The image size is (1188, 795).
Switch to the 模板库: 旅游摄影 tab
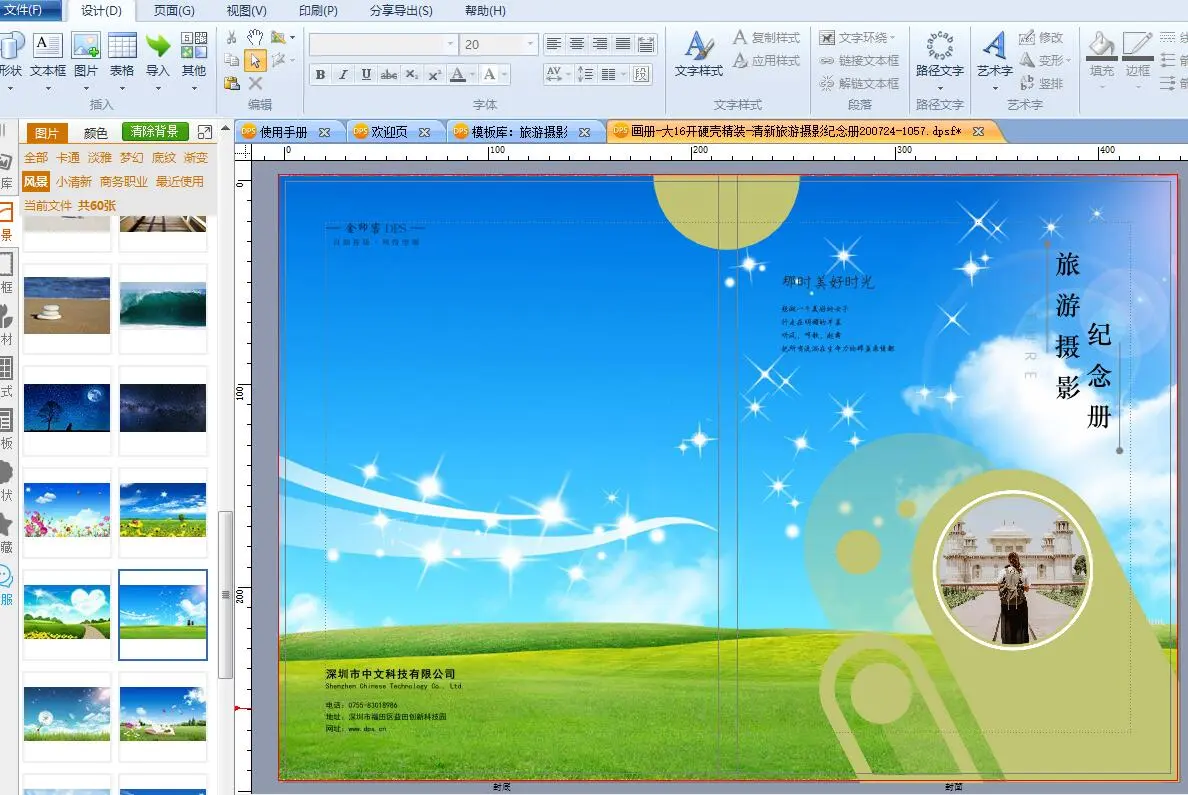coord(520,132)
